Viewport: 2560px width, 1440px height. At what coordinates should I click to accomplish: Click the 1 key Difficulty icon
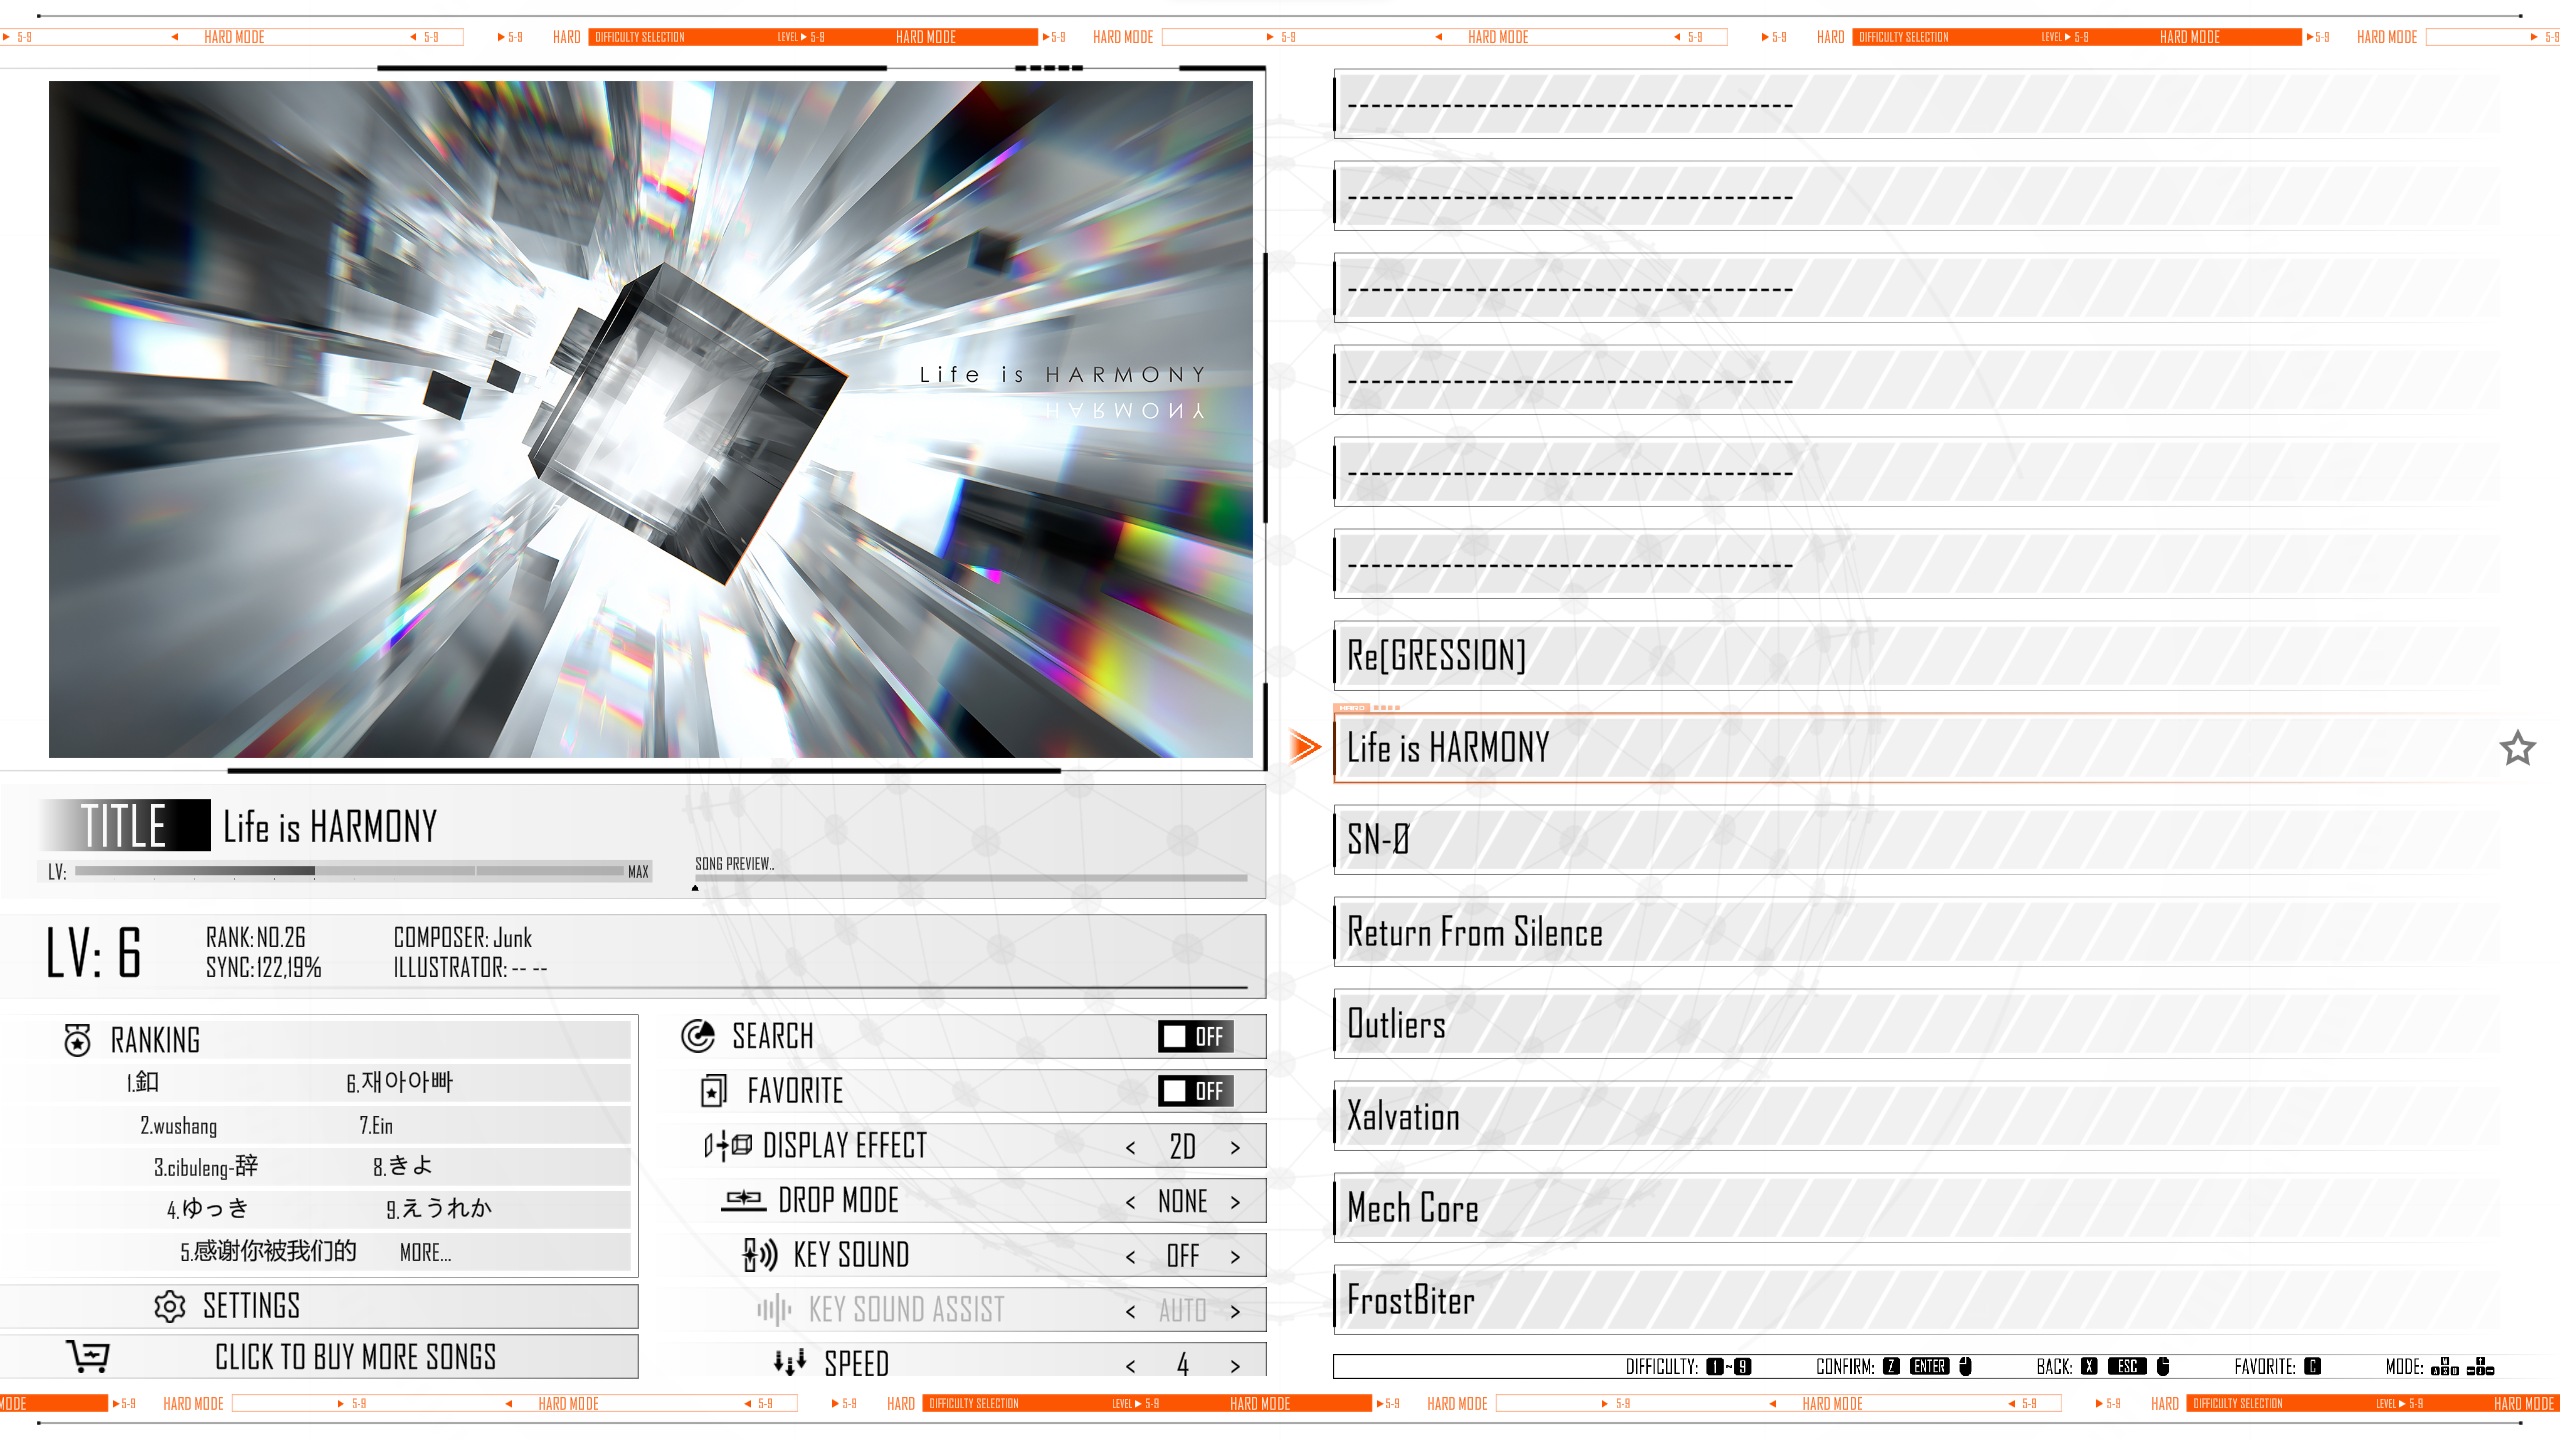point(1715,1367)
